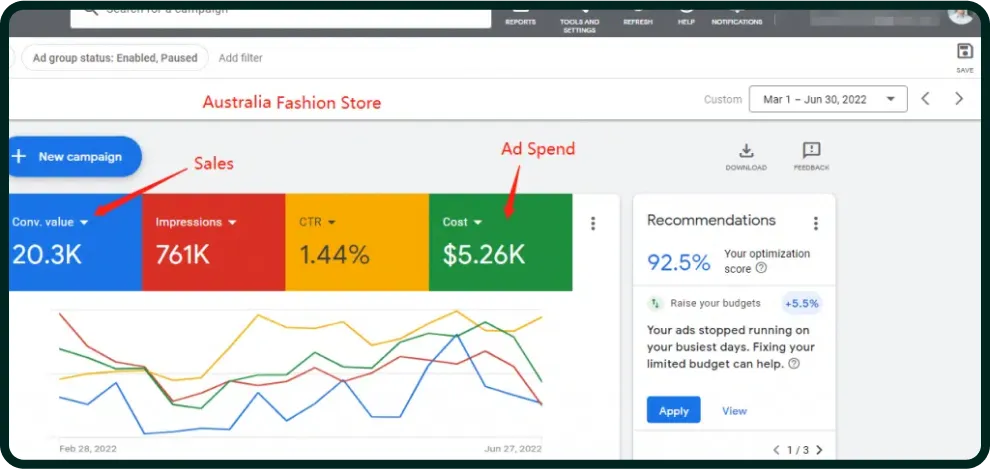Click the +5.5% score uplift badge

[x=802, y=304]
